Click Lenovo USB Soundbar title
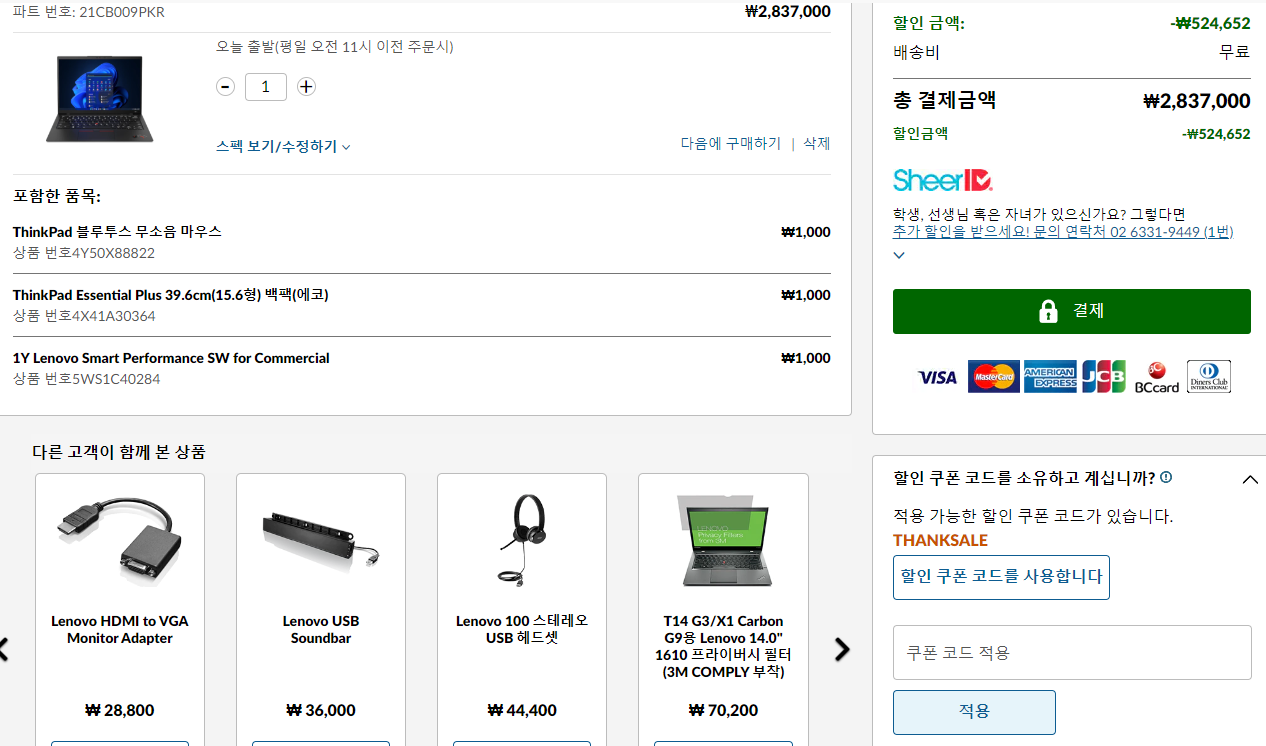 pos(321,630)
